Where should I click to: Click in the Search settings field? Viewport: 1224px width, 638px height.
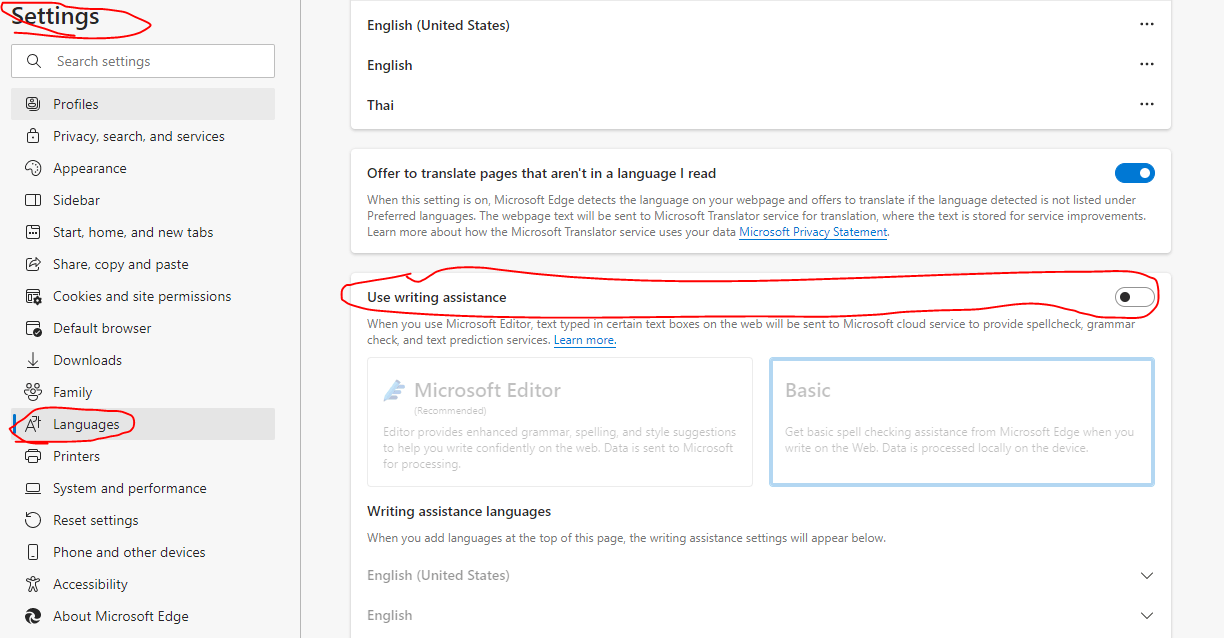point(143,61)
